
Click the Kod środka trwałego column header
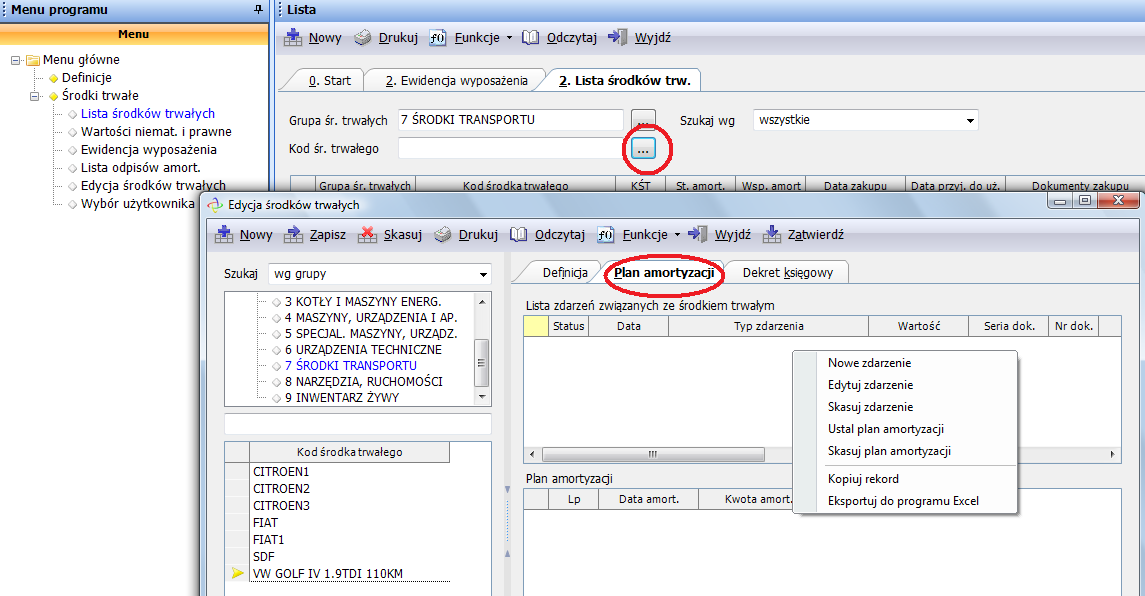pyautogui.click(x=349, y=452)
